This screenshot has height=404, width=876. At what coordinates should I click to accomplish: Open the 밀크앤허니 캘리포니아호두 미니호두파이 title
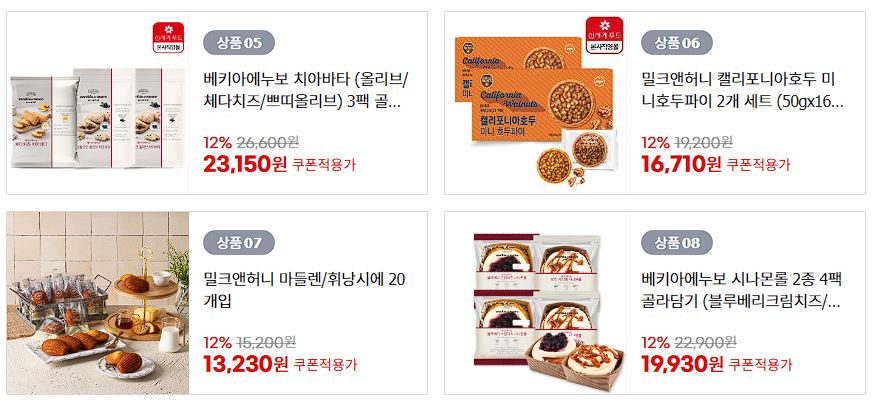[x=743, y=91]
